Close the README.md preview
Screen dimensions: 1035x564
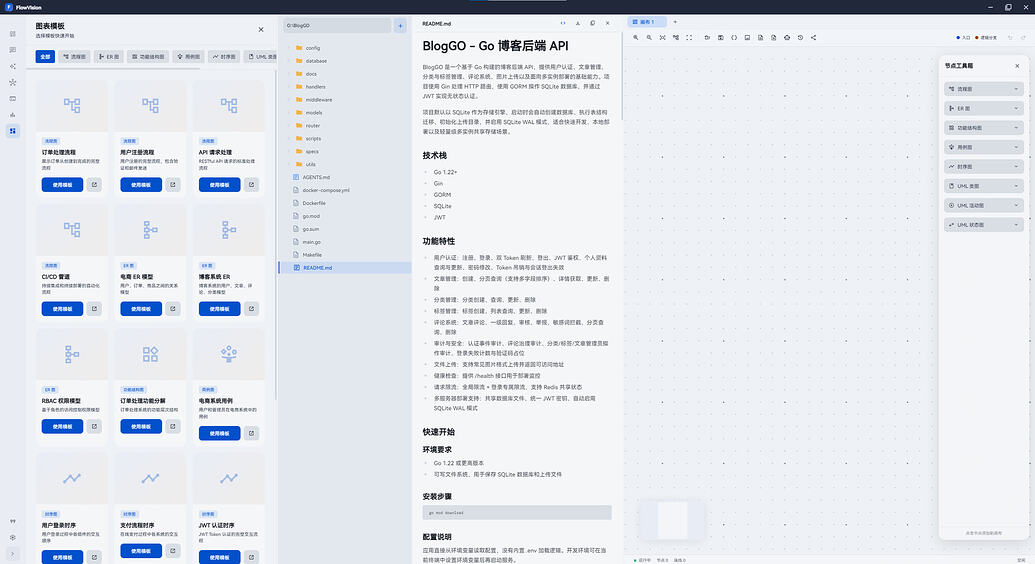pos(607,23)
